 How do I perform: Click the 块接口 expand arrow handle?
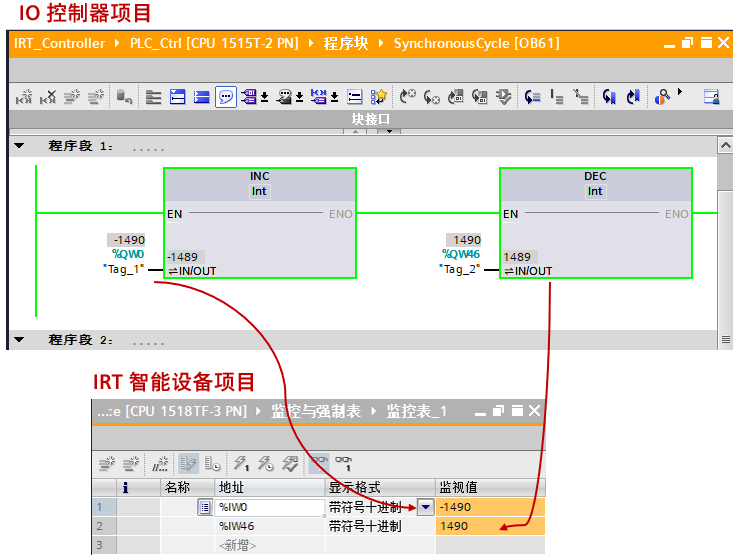pyautogui.click(x=390, y=131)
